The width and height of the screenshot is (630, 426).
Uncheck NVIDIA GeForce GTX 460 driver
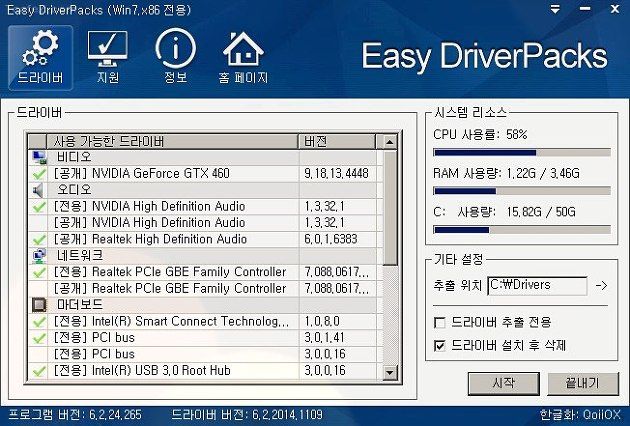click(x=39, y=174)
